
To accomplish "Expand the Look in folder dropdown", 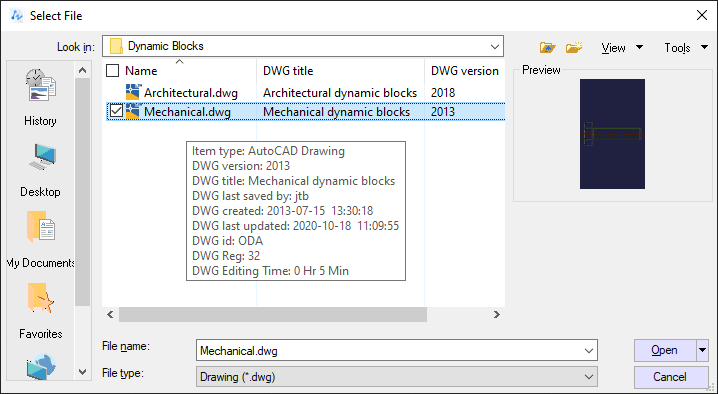I will [x=495, y=46].
